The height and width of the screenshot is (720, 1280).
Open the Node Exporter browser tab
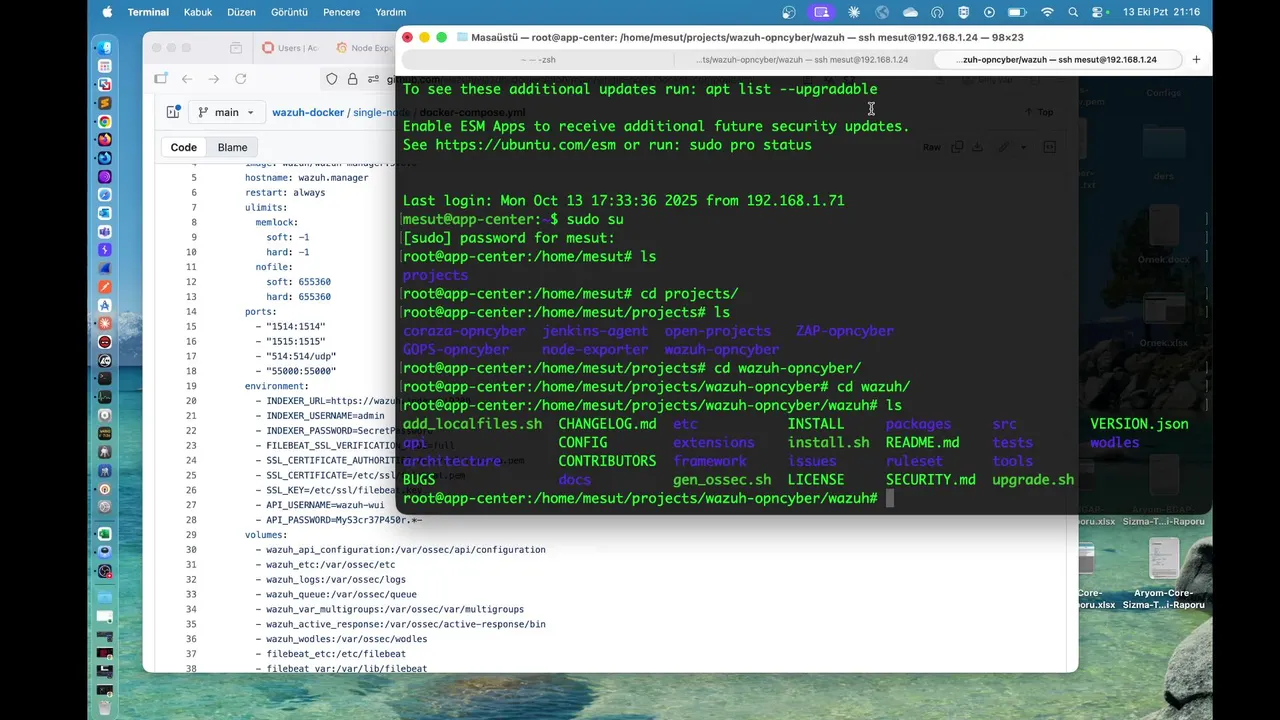[x=365, y=48]
